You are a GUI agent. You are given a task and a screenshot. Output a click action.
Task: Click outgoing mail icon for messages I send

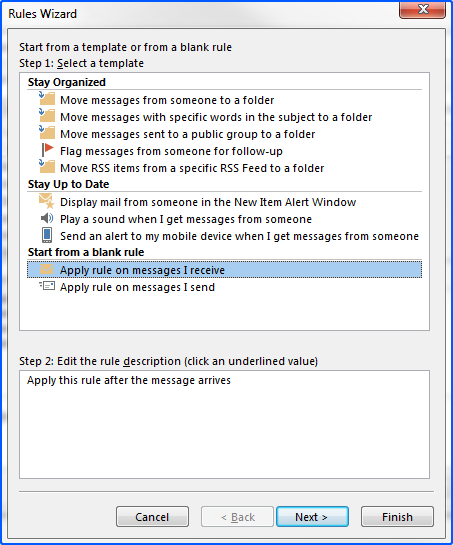tap(47, 286)
